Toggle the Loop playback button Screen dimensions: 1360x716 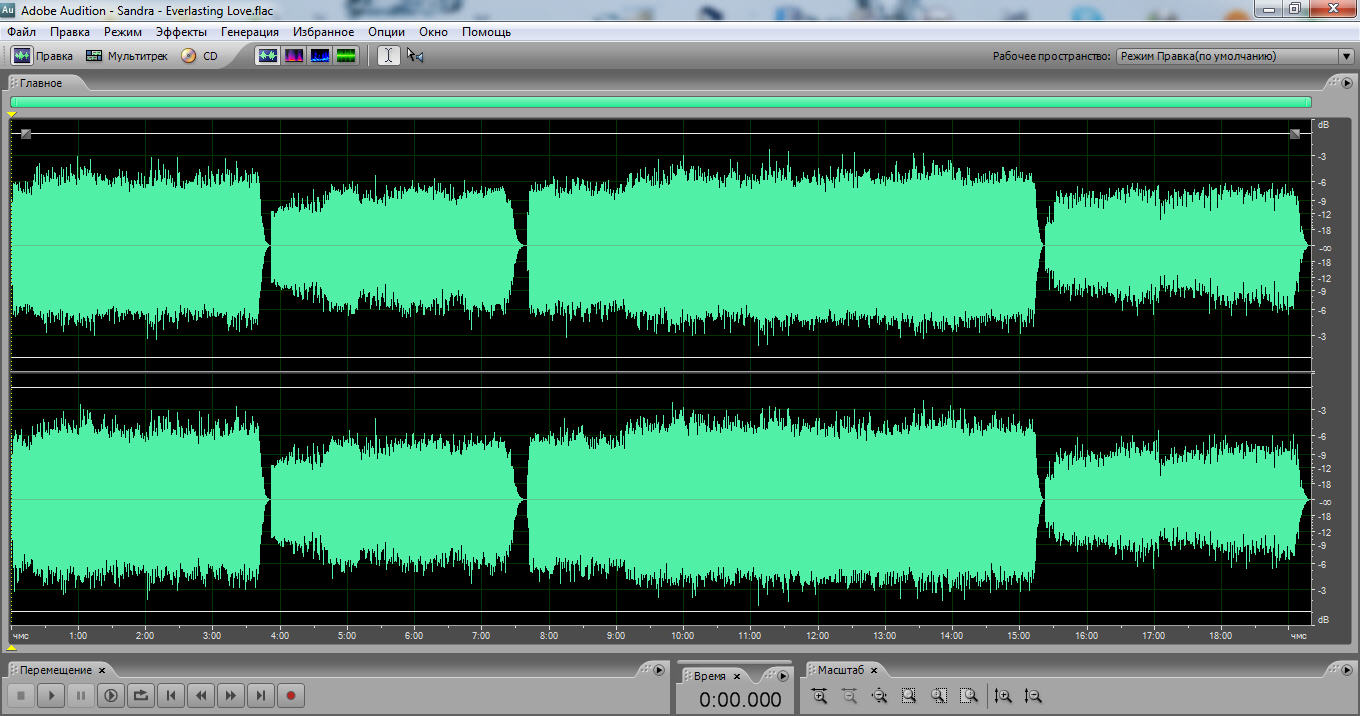[141, 695]
